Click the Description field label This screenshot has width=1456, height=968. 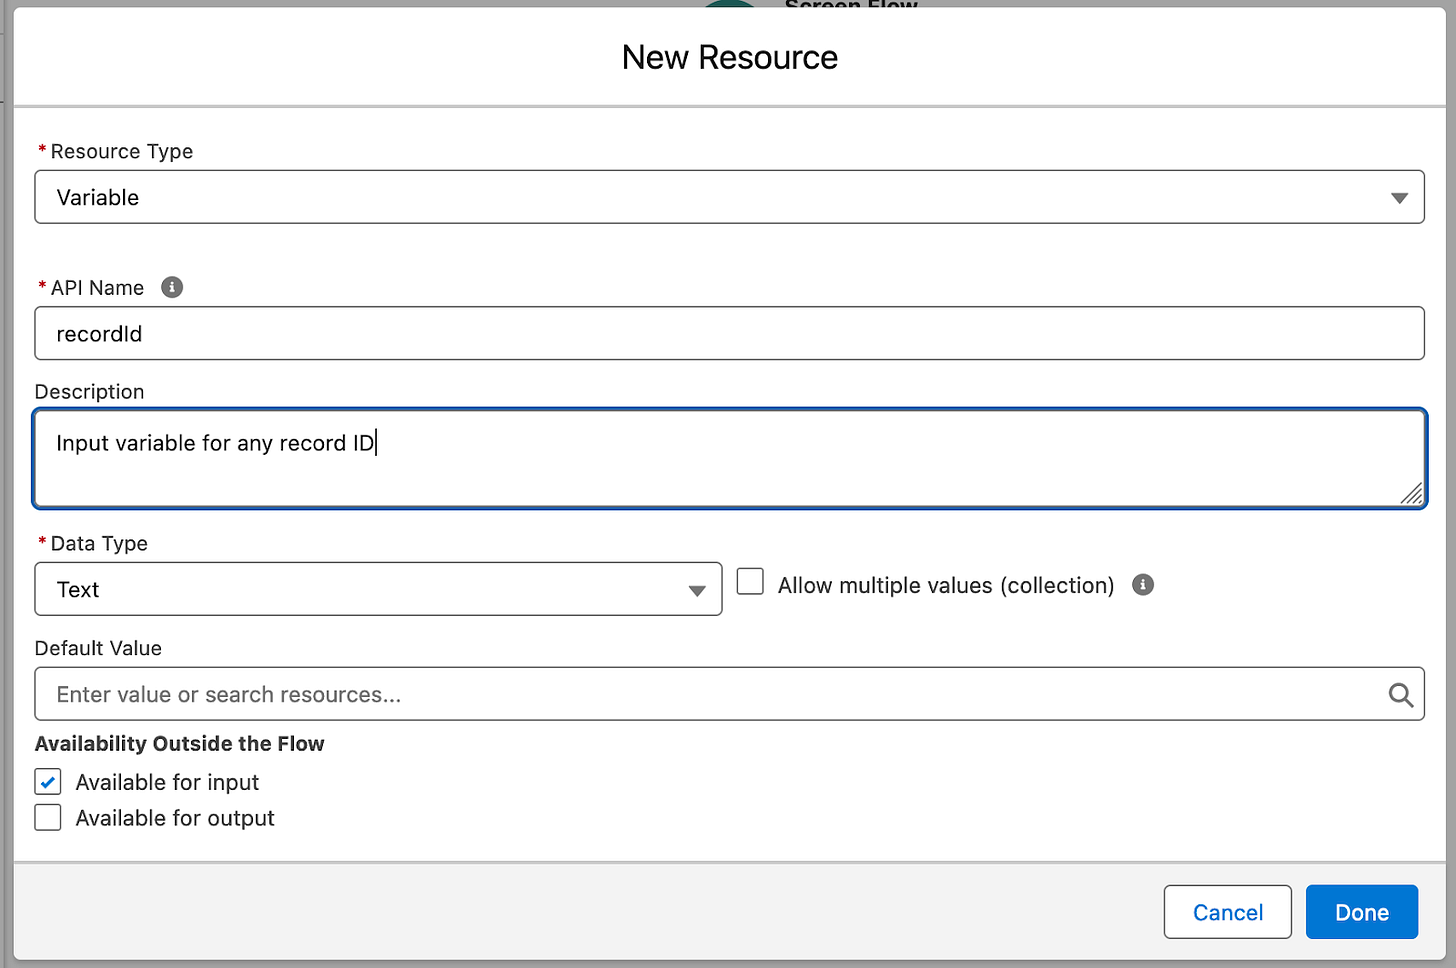pyautogui.click(x=89, y=392)
